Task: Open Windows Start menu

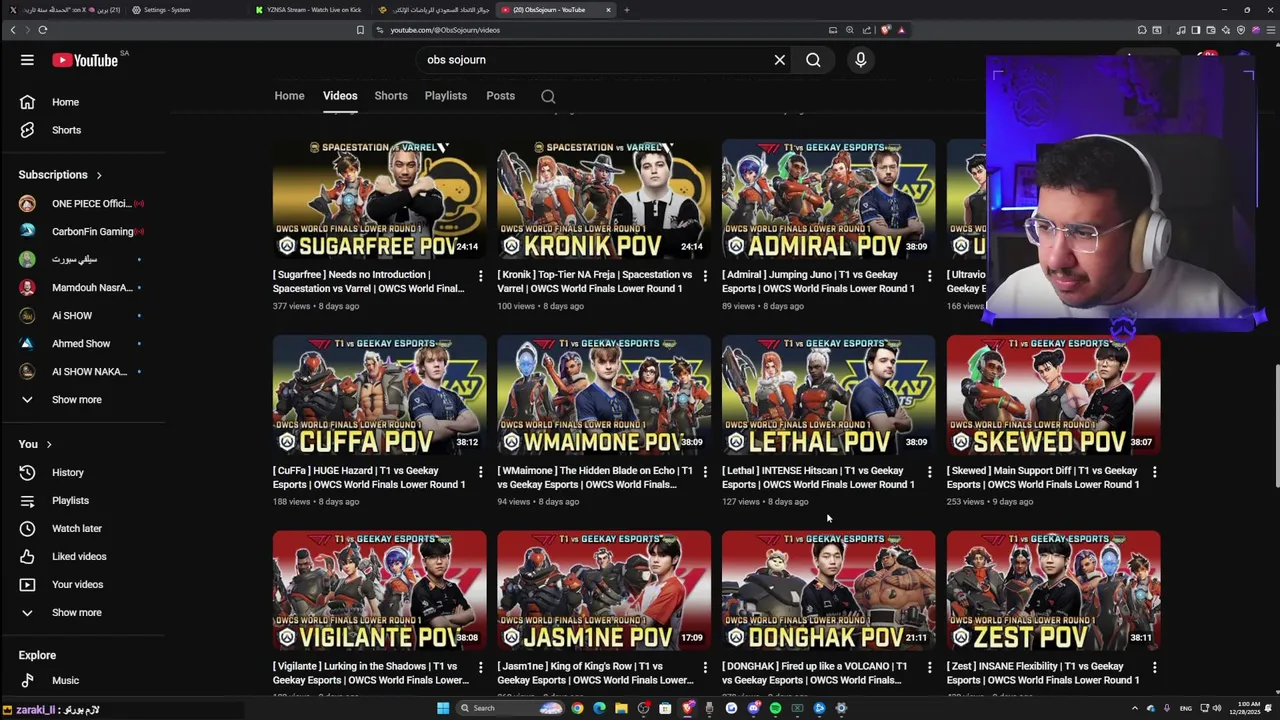Action: click(x=443, y=708)
